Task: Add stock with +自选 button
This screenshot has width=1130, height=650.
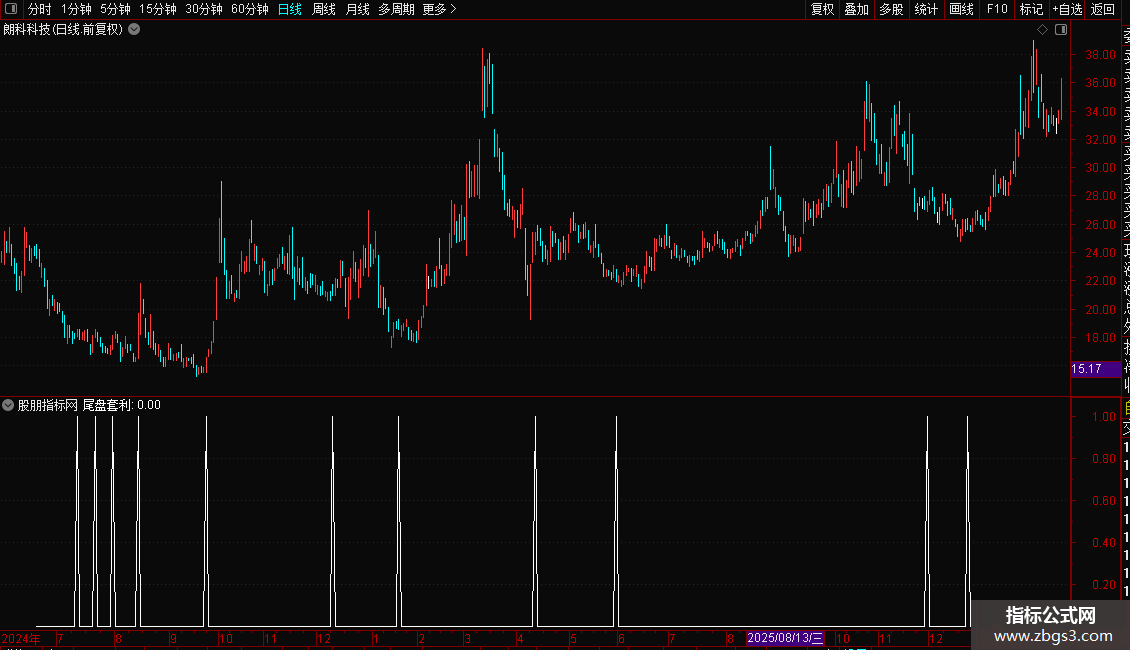Action: coord(1067,9)
